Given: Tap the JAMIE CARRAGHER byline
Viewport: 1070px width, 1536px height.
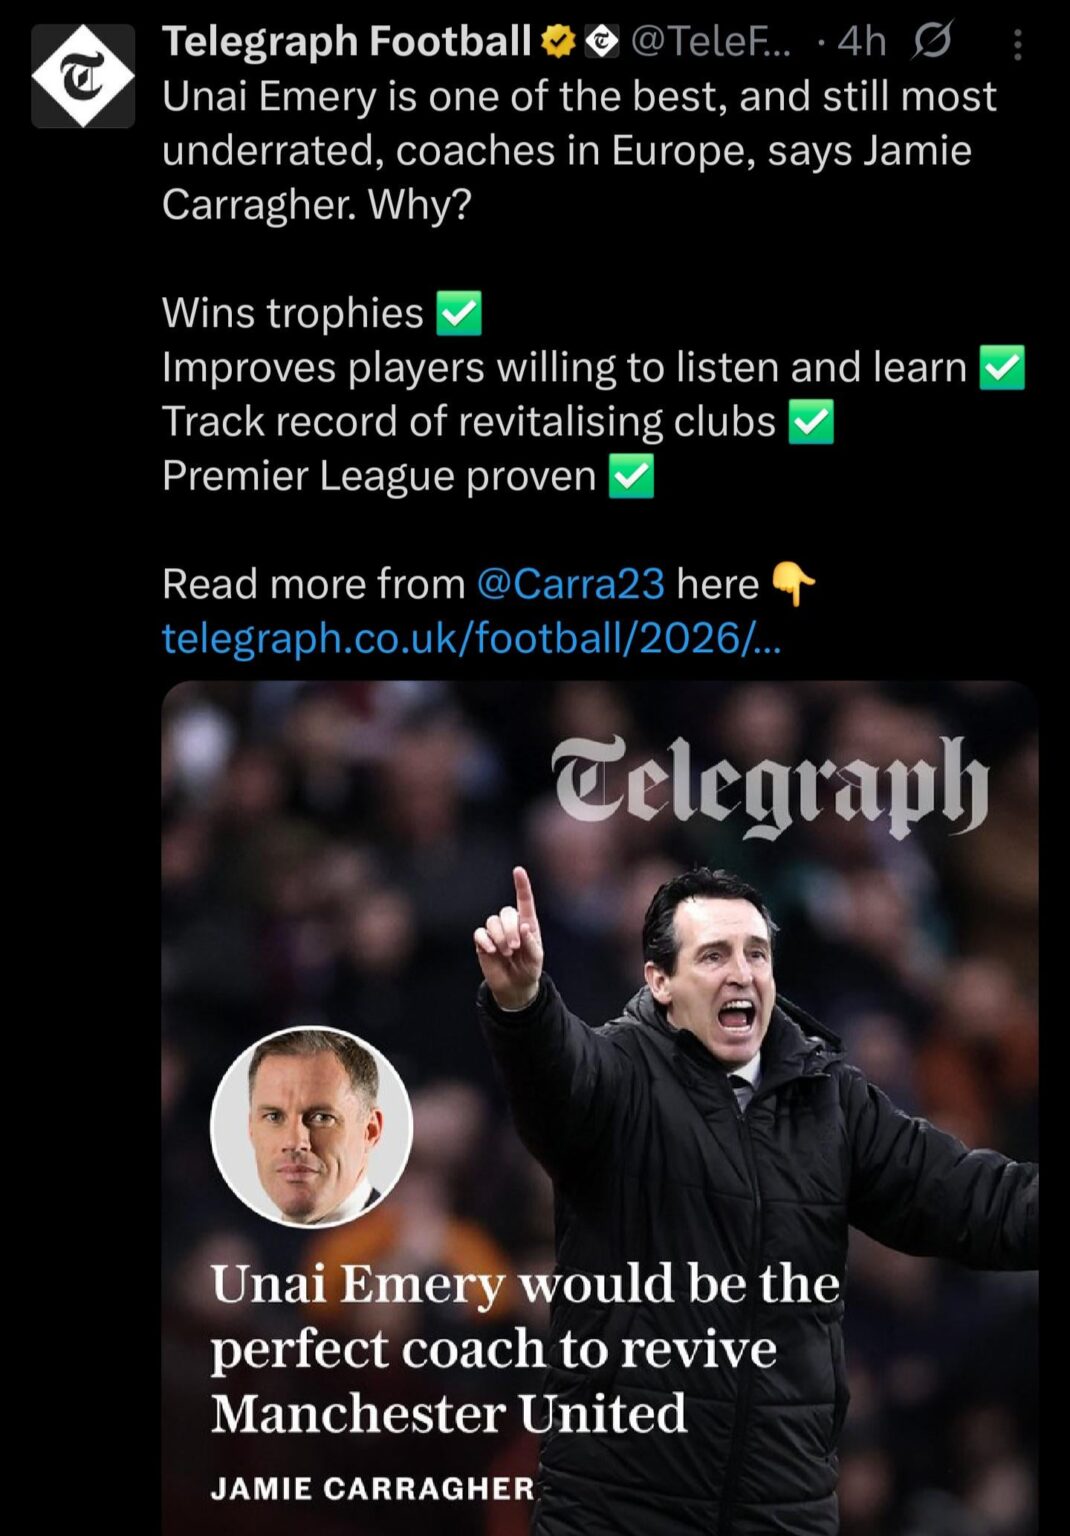Looking at the screenshot, I should (373, 1488).
